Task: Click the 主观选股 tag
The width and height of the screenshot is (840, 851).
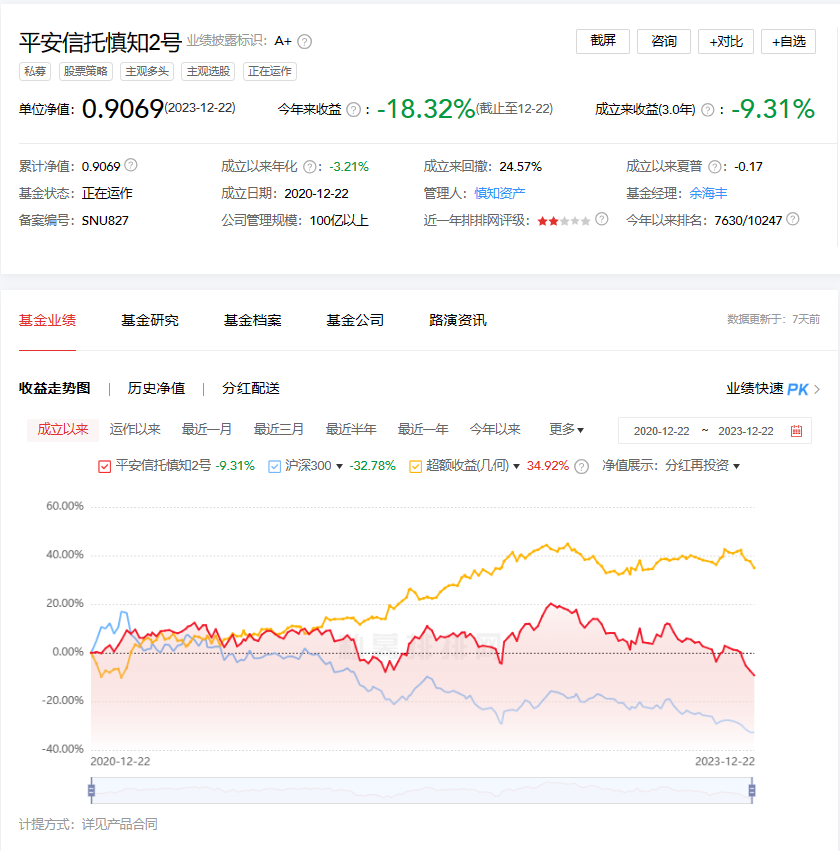Action: [208, 71]
